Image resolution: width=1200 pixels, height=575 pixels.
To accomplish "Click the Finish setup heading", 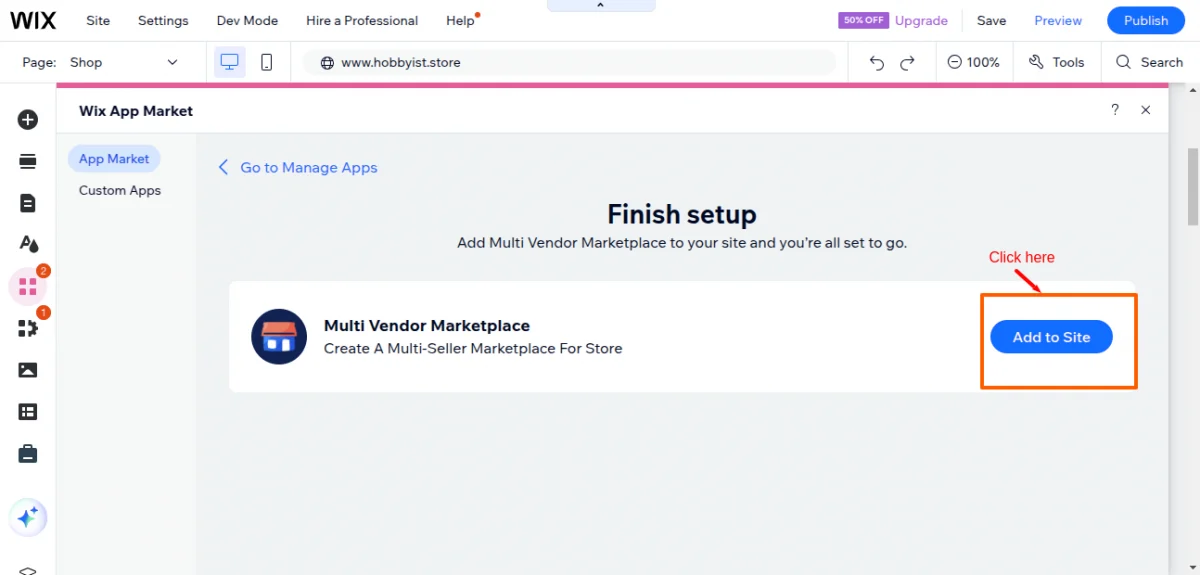I will pos(682,214).
